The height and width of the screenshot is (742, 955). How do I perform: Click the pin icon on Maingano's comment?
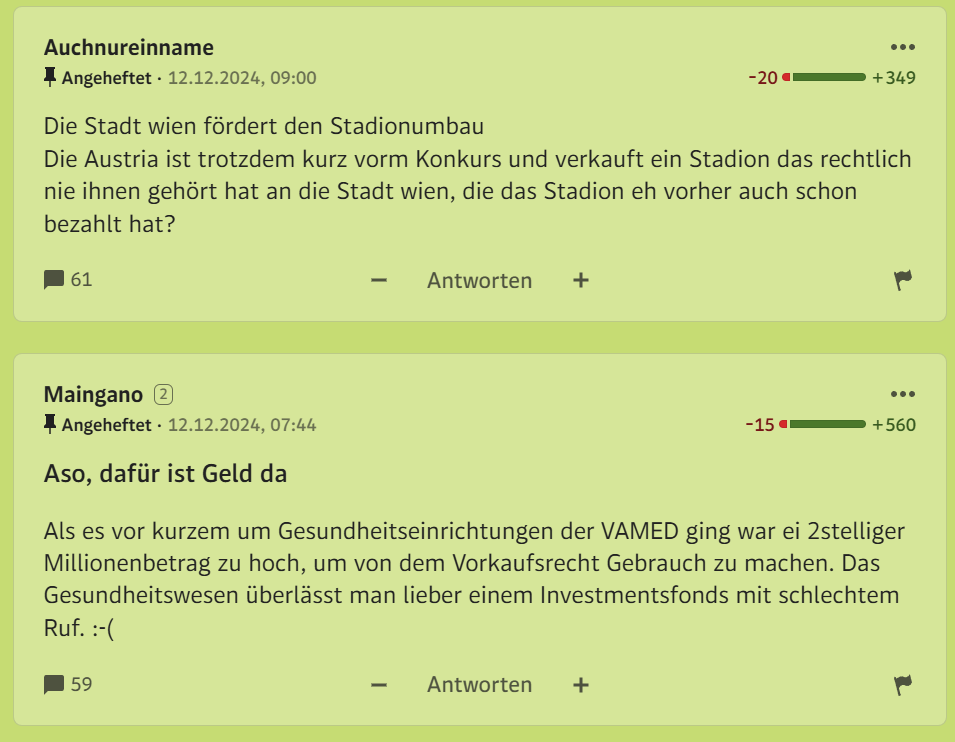point(50,424)
